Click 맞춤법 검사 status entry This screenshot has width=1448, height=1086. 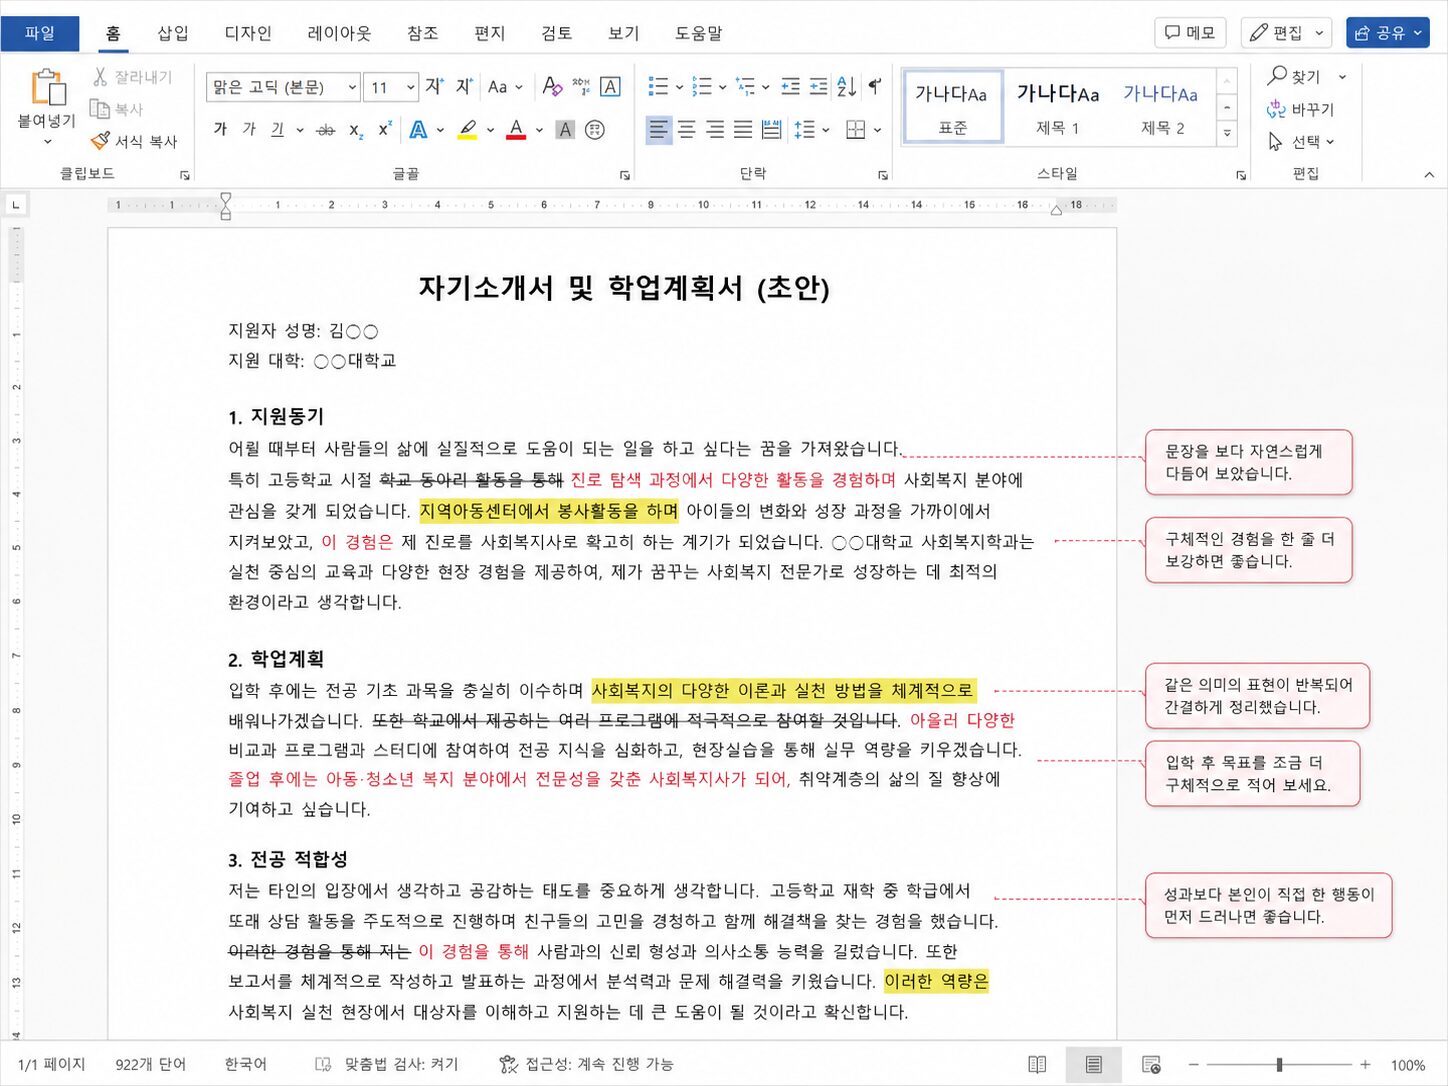(x=387, y=1064)
